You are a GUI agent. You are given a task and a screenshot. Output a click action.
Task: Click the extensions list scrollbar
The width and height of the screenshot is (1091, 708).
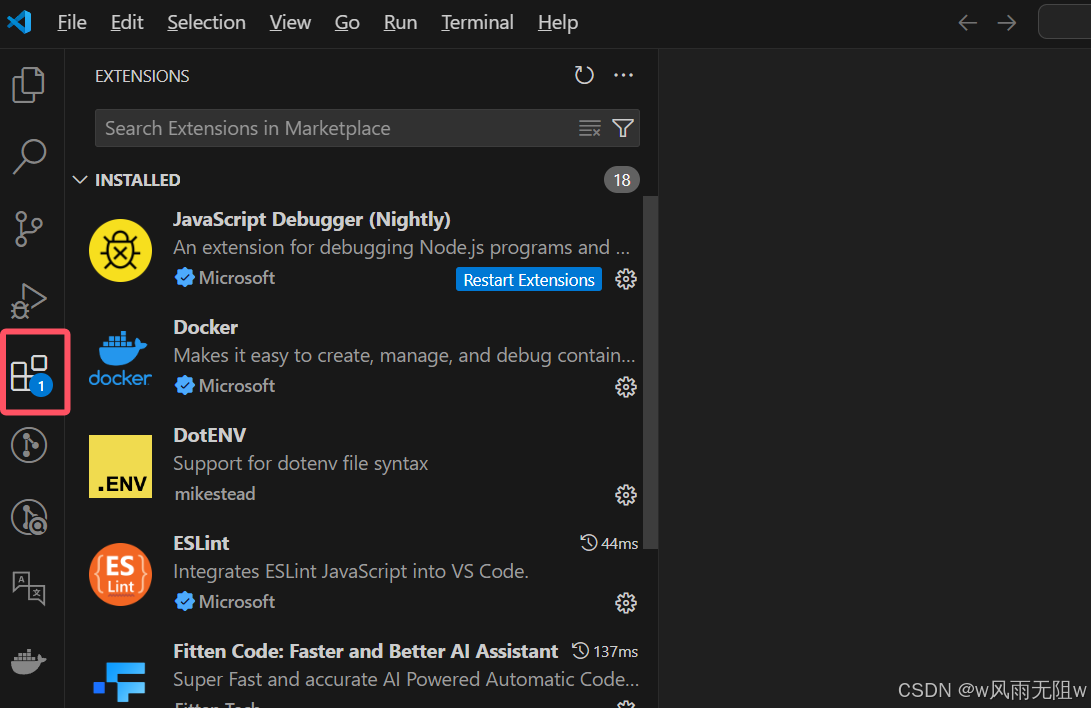tap(650, 372)
